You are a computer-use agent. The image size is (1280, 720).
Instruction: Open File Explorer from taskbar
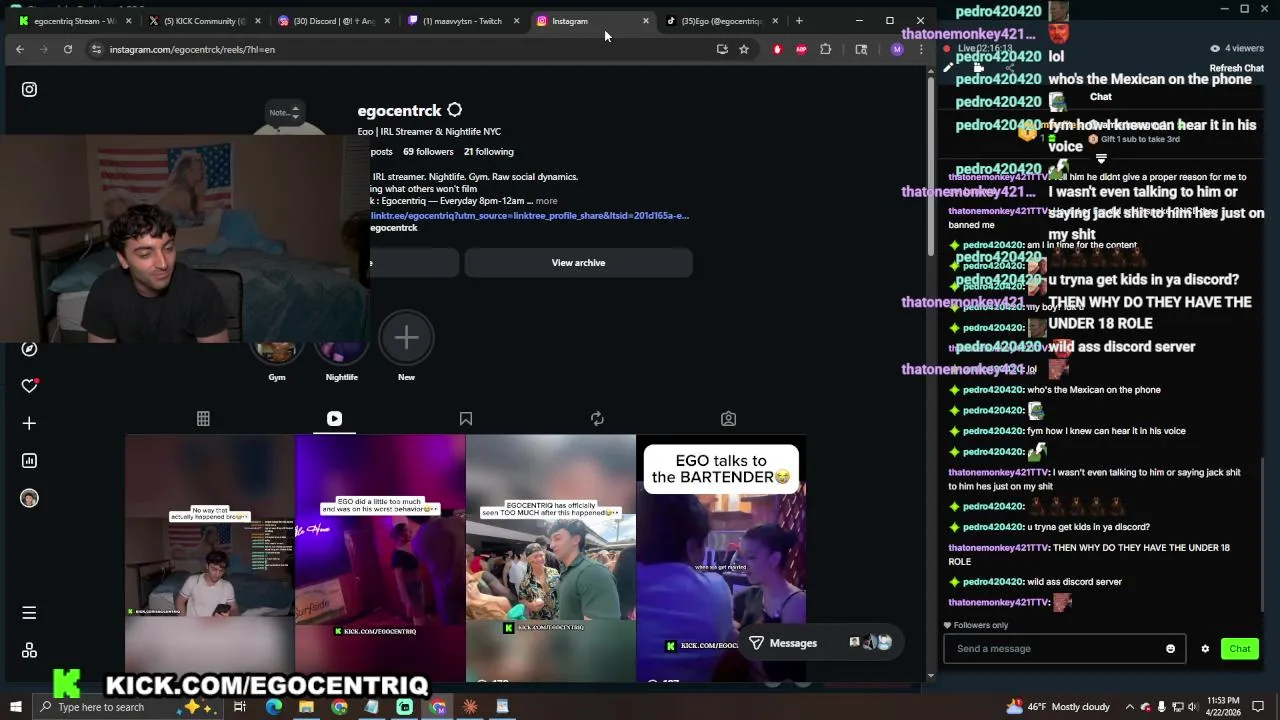[306, 707]
